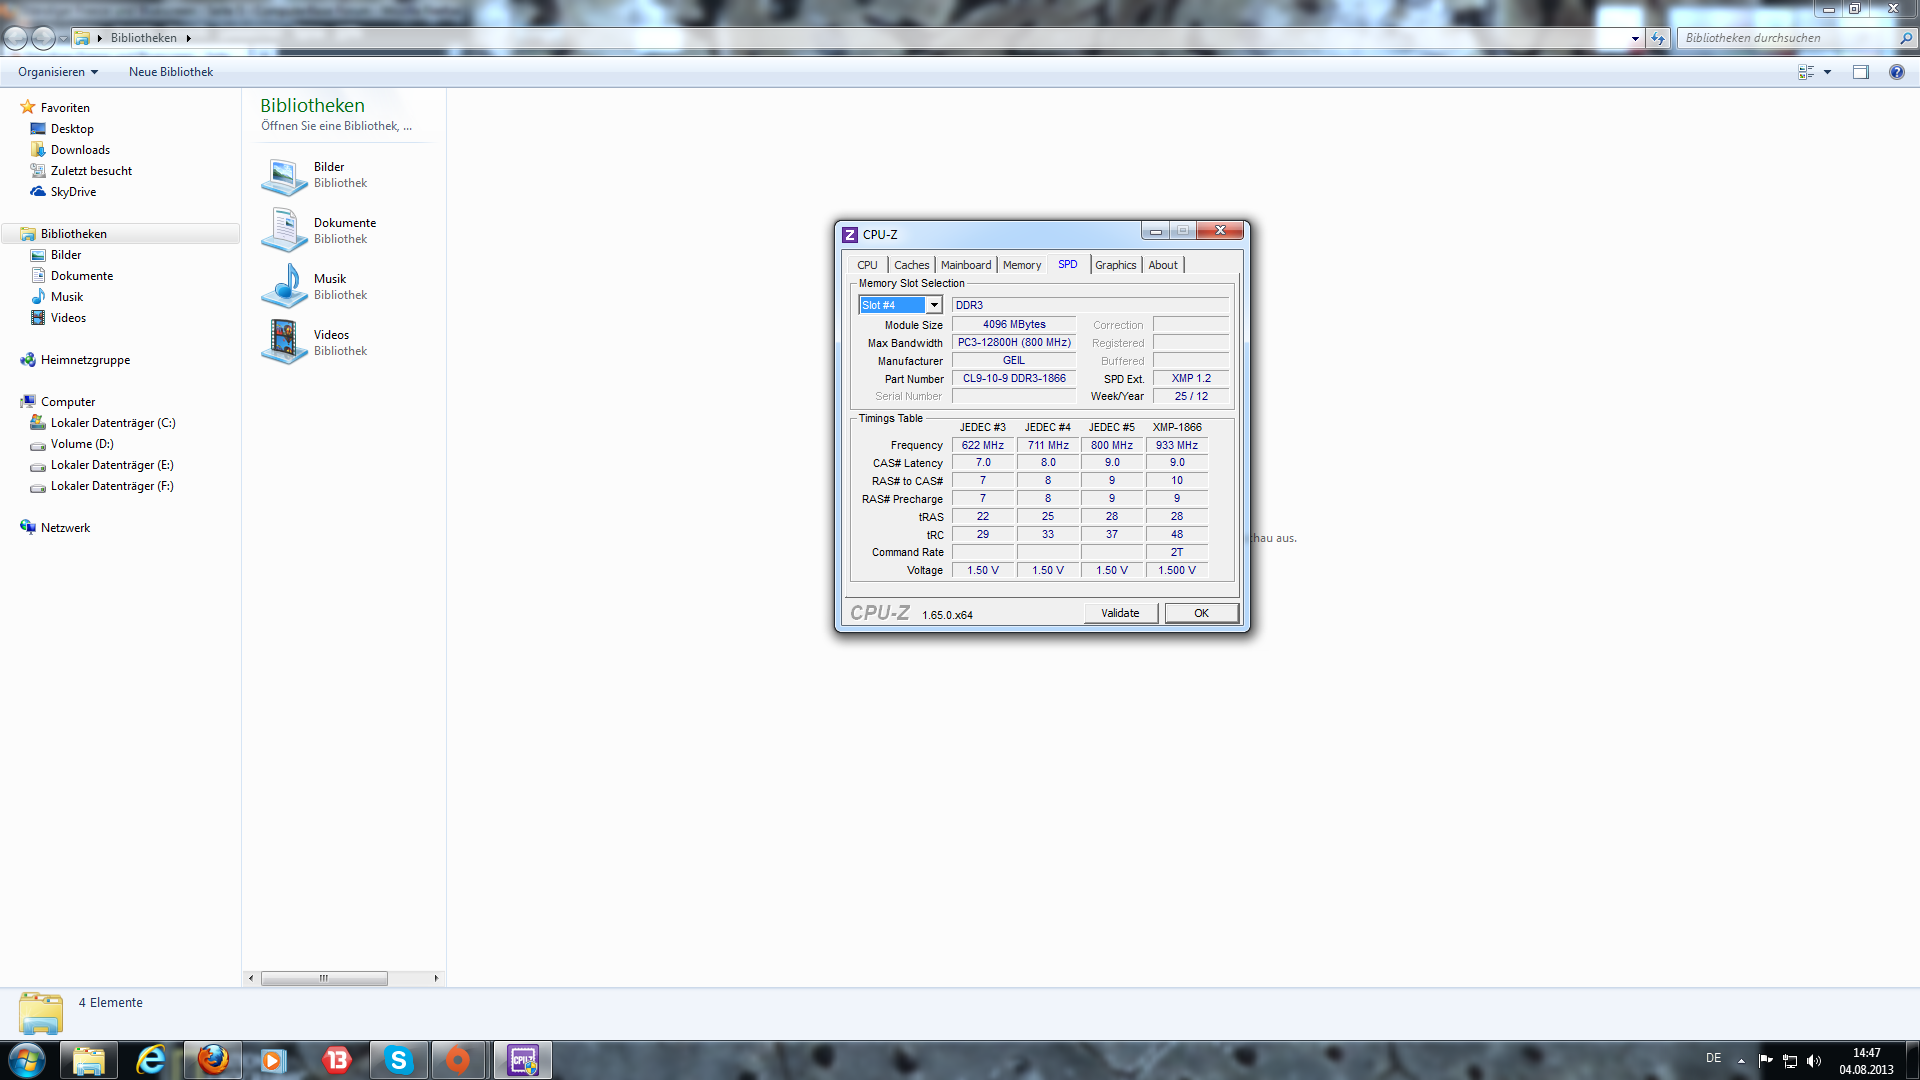Open the Organisieren dropdown menu
Image resolution: width=1920 pixels, height=1080 pixels.
click(x=58, y=72)
